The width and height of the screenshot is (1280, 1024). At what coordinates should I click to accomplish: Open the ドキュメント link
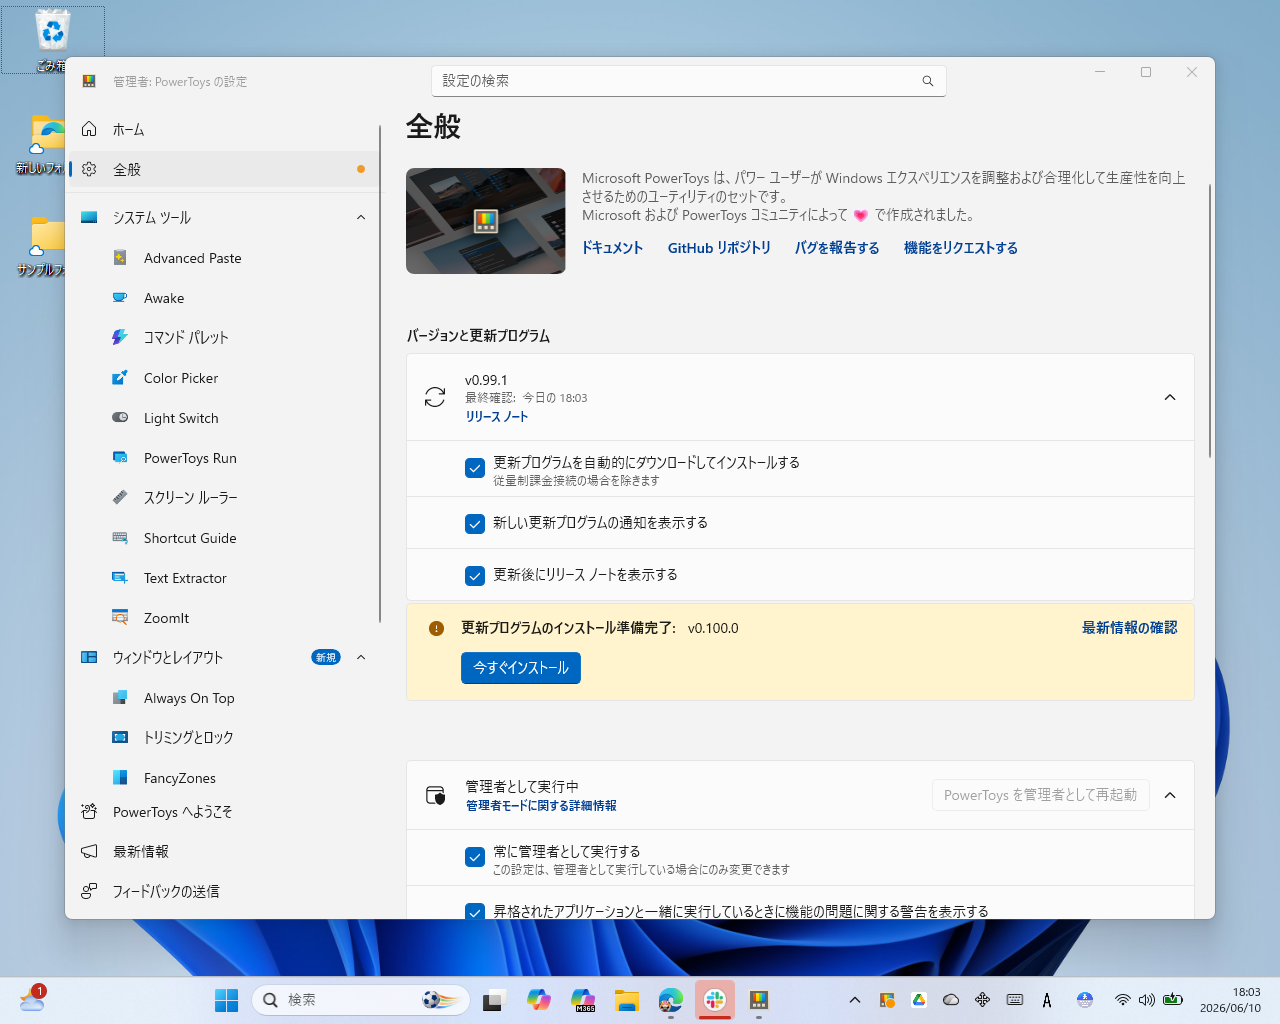coord(612,248)
